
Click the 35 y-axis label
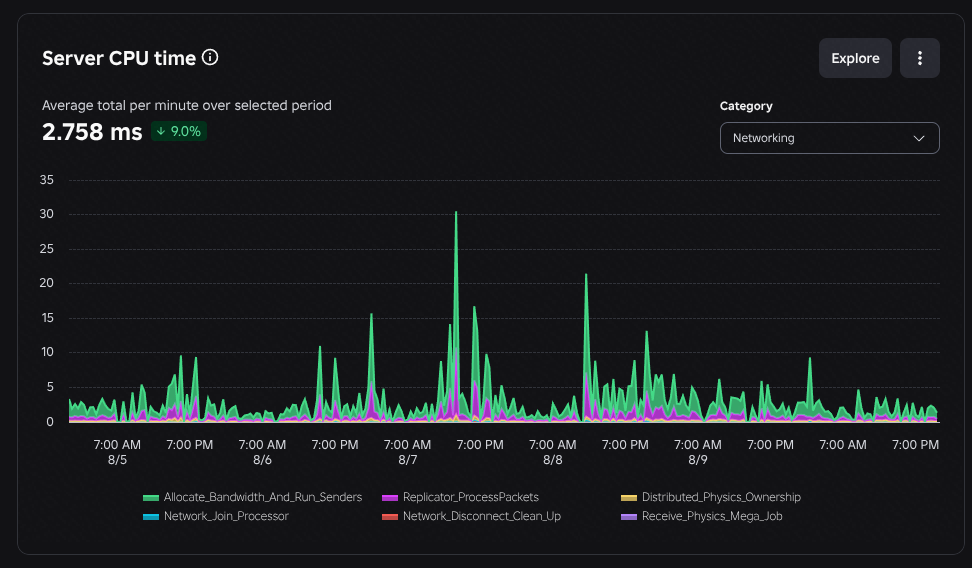click(x=46, y=180)
